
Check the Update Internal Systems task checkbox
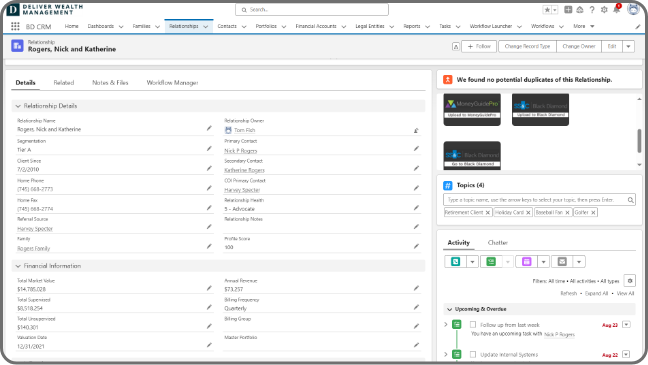[x=473, y=354]
